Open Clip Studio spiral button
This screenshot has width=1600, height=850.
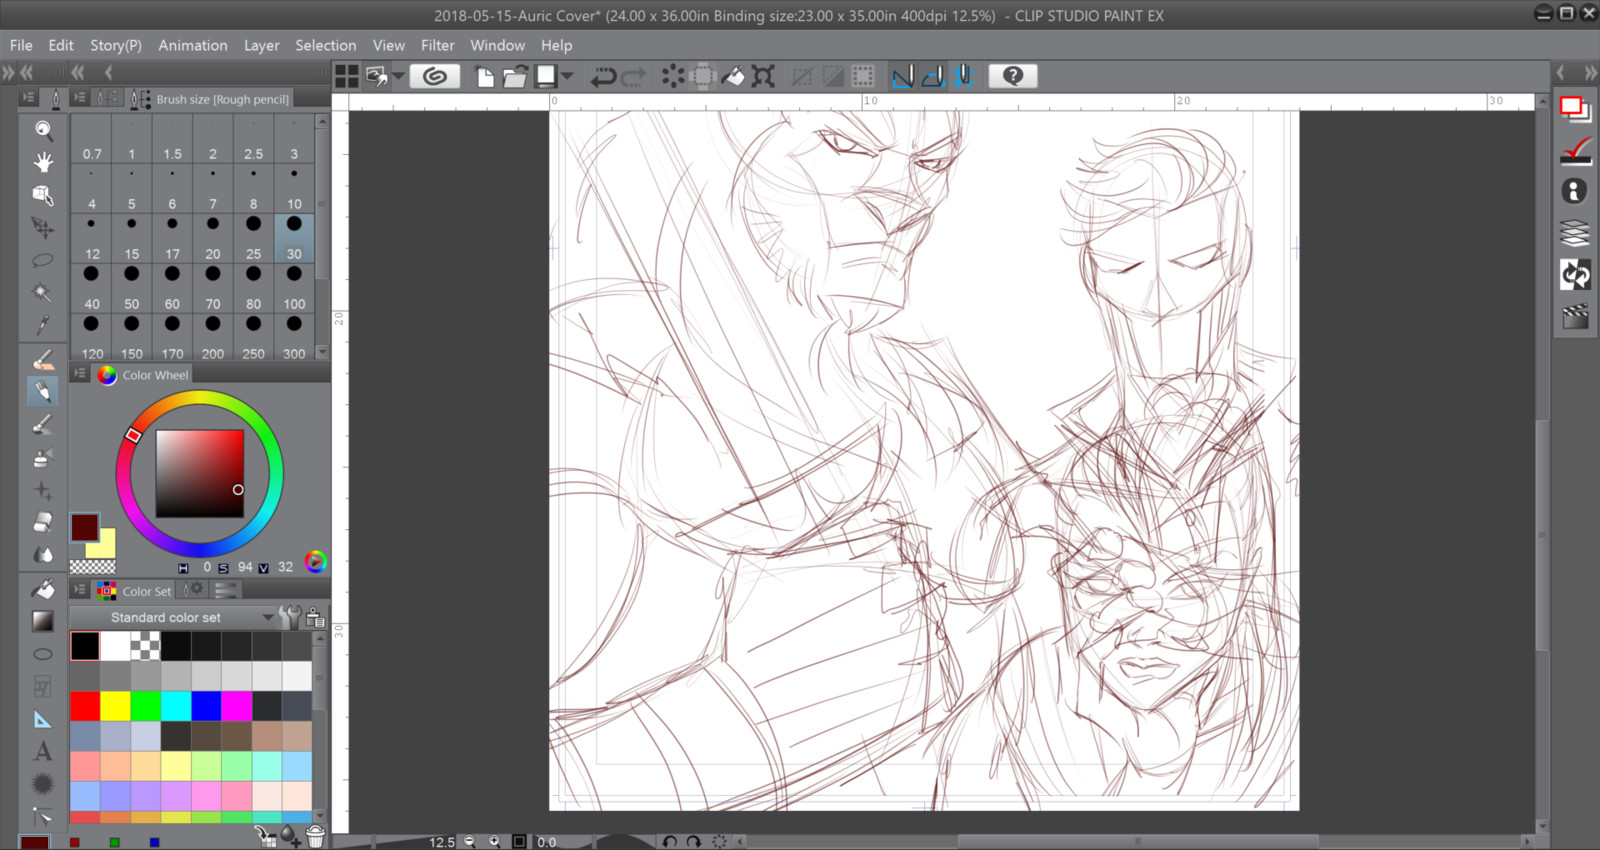[435, 76]
